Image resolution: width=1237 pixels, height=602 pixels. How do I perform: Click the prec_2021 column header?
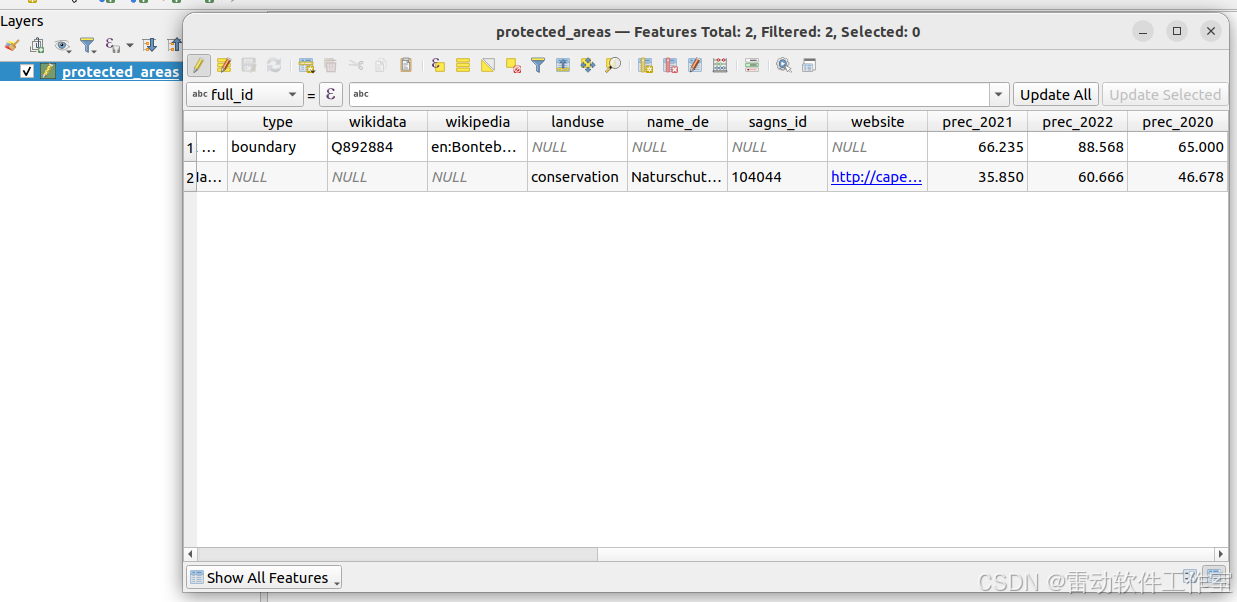978,121
